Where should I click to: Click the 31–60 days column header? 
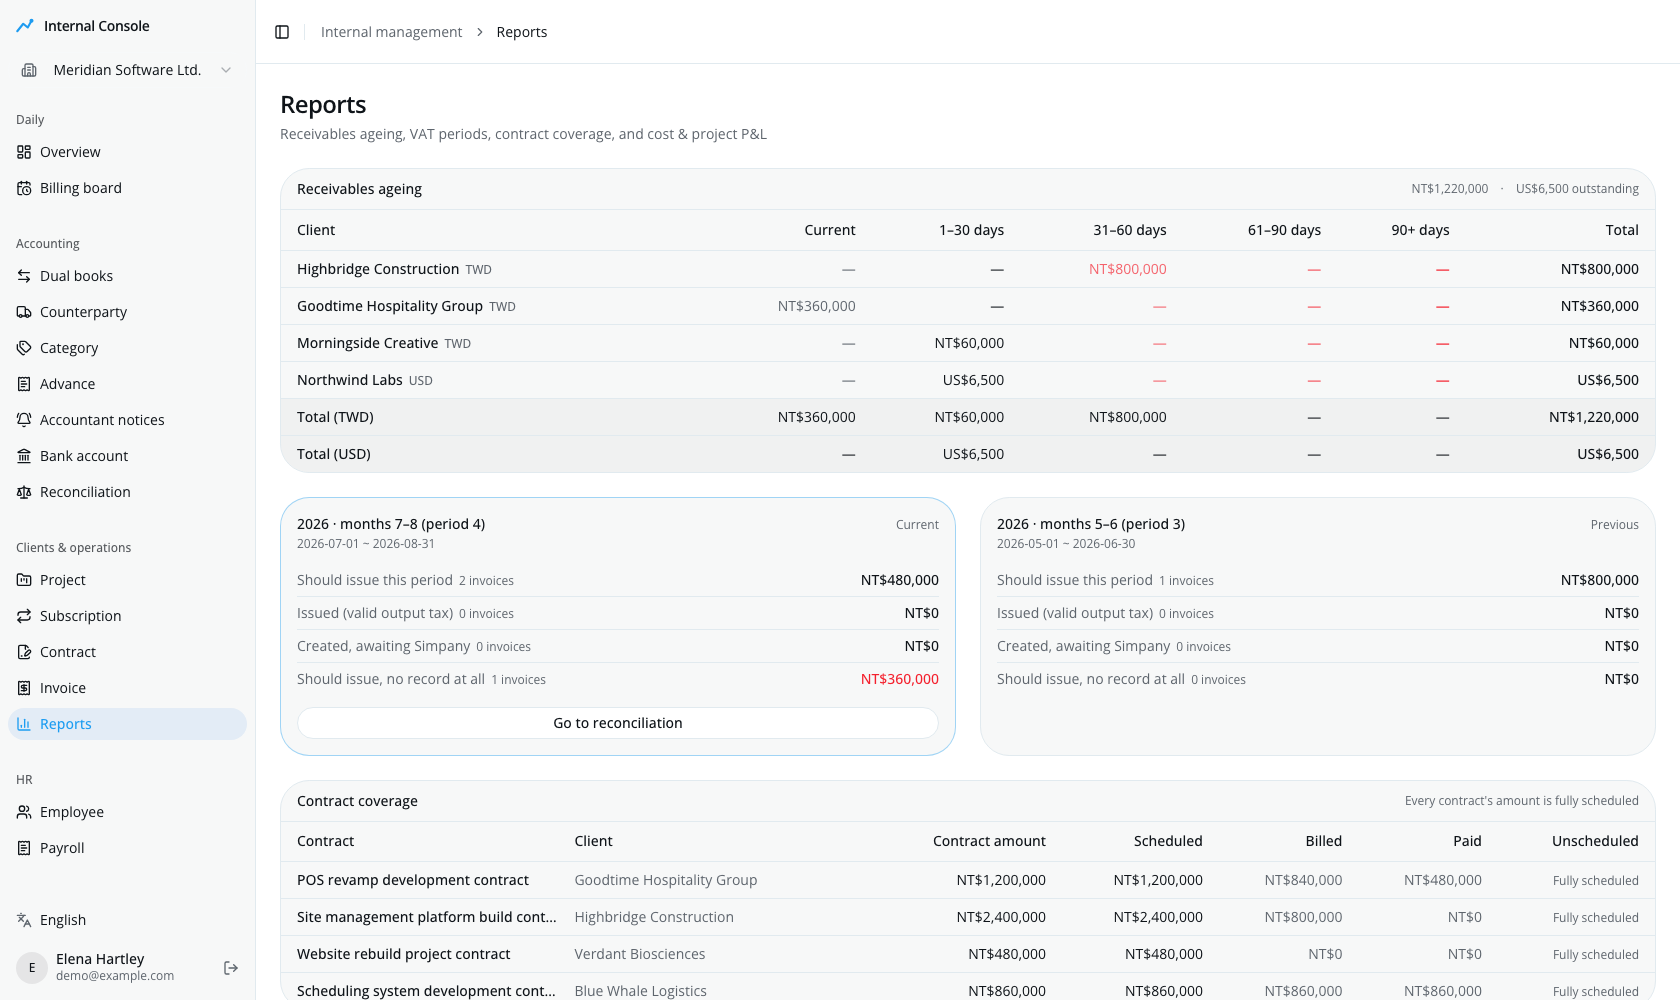coord(1129,230)
